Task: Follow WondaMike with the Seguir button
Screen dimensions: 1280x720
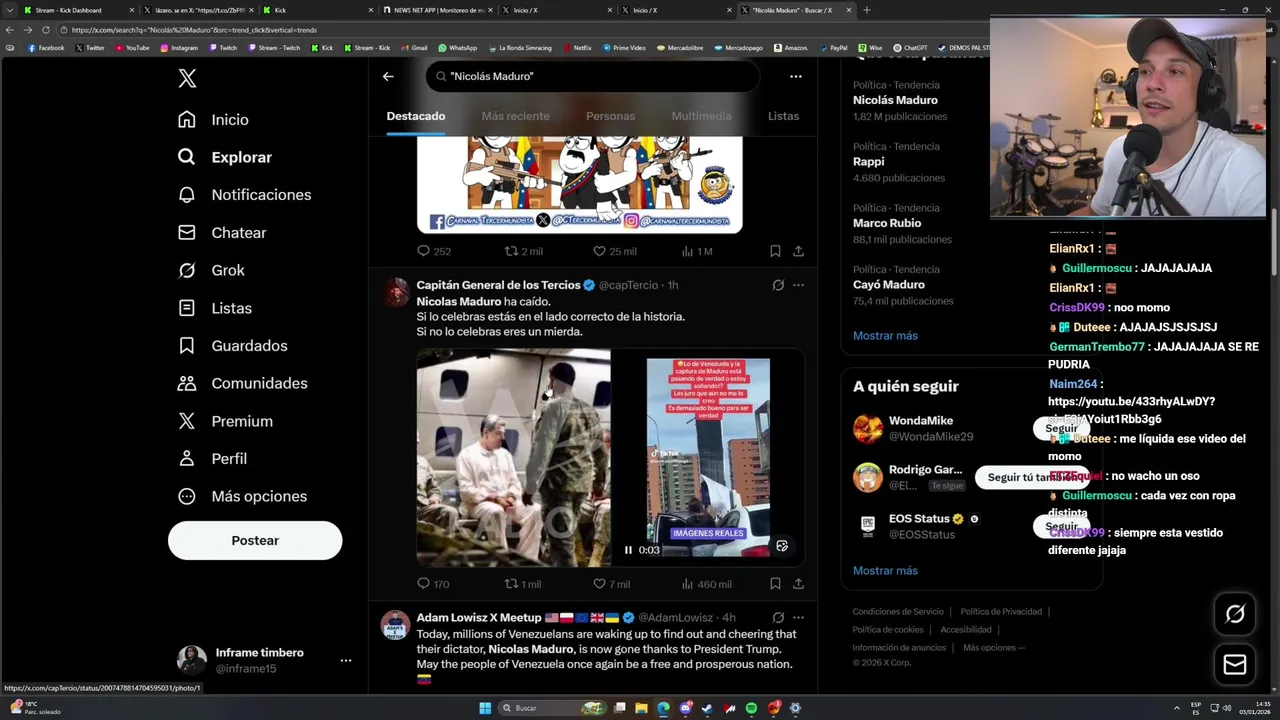Action: click(1061, 428)
